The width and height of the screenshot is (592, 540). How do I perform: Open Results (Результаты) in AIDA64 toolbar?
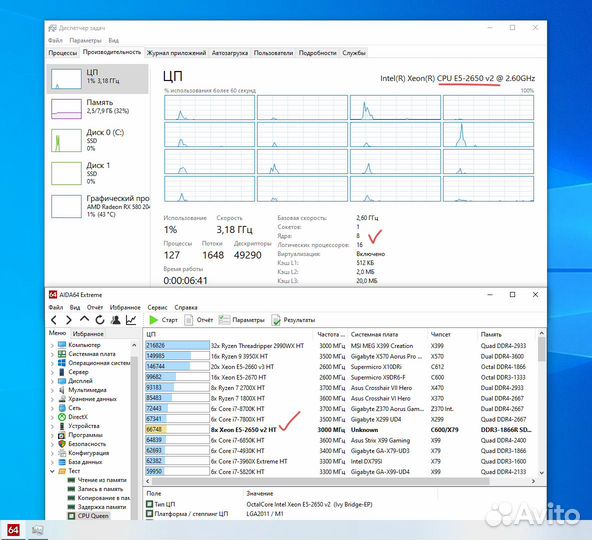point(293,320)
